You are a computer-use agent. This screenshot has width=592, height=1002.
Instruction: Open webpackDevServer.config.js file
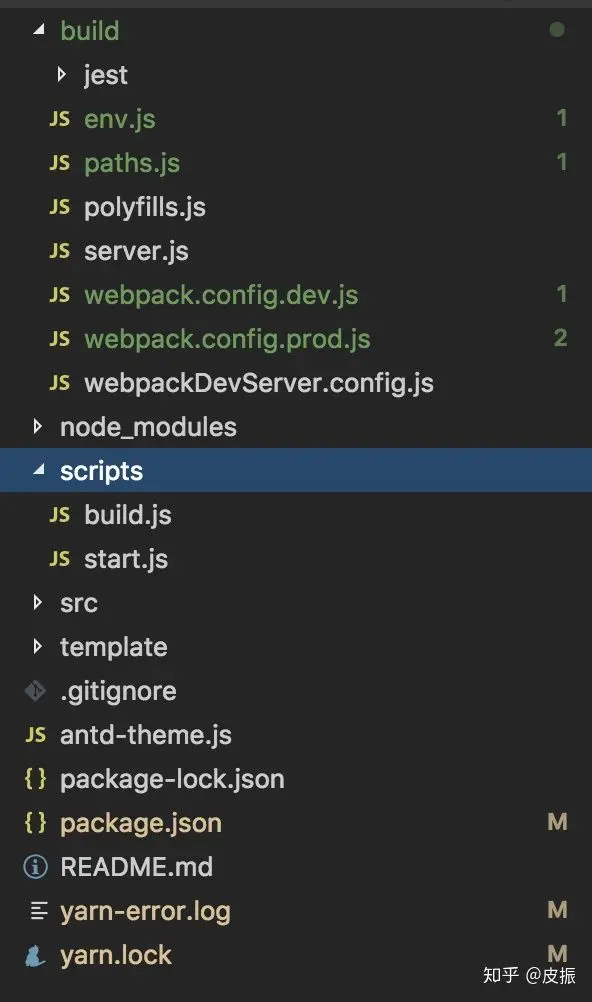click(259, 383)
